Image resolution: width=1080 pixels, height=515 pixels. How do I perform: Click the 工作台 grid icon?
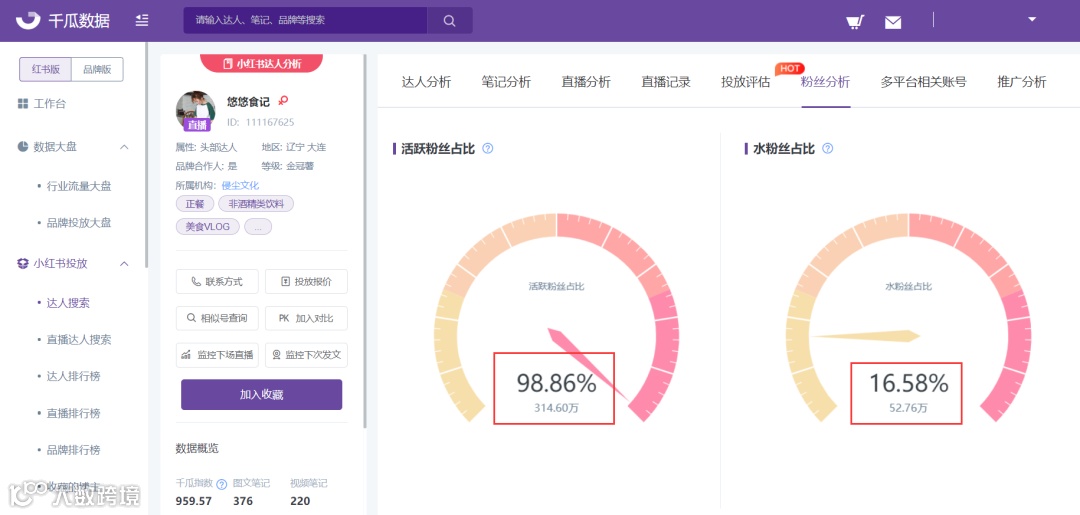[23, 104]
